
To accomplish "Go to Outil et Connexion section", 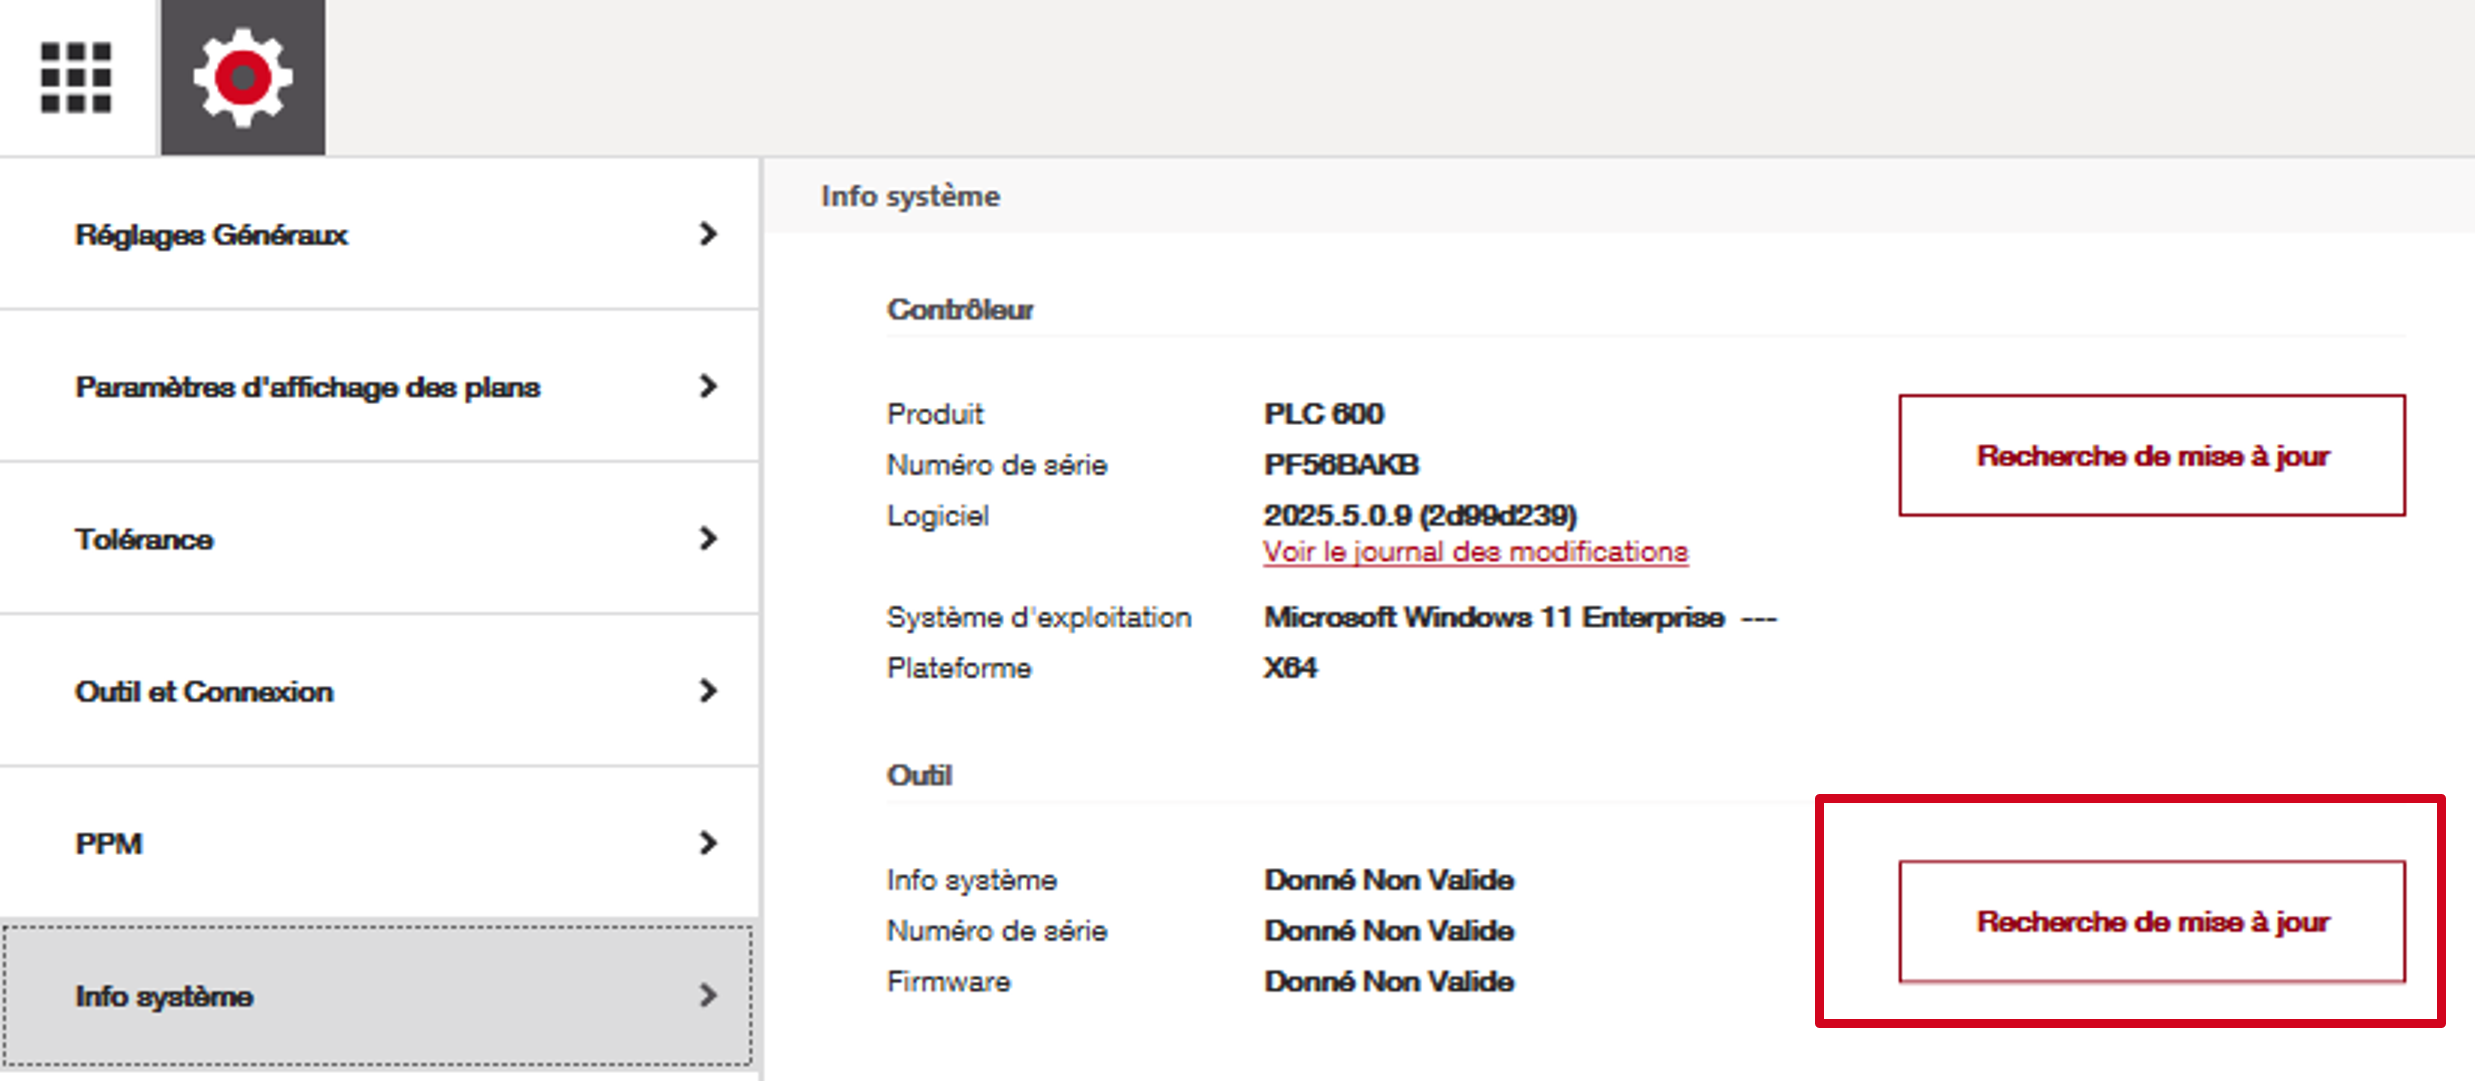I will point(204,692).
